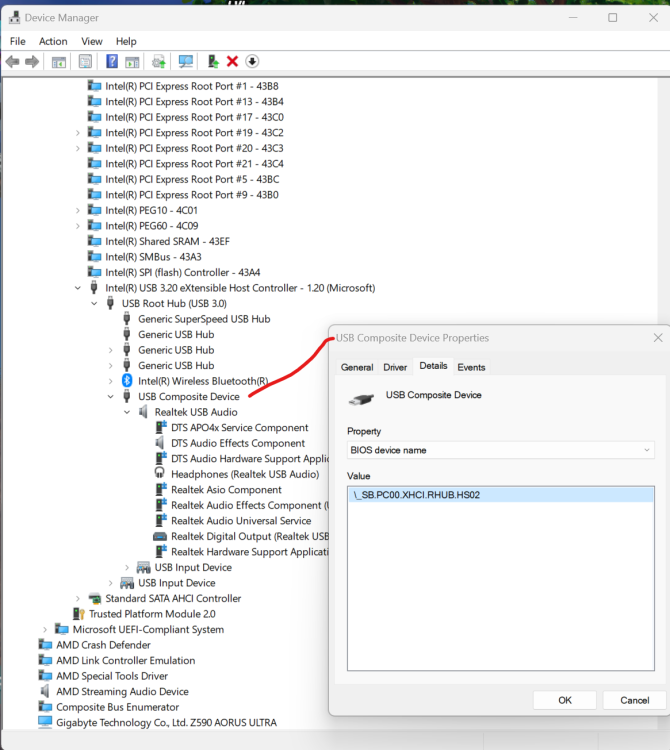The height and width of the screenshot is (750, 670).
Task: Select the Details tab
Action: [433, 366]
